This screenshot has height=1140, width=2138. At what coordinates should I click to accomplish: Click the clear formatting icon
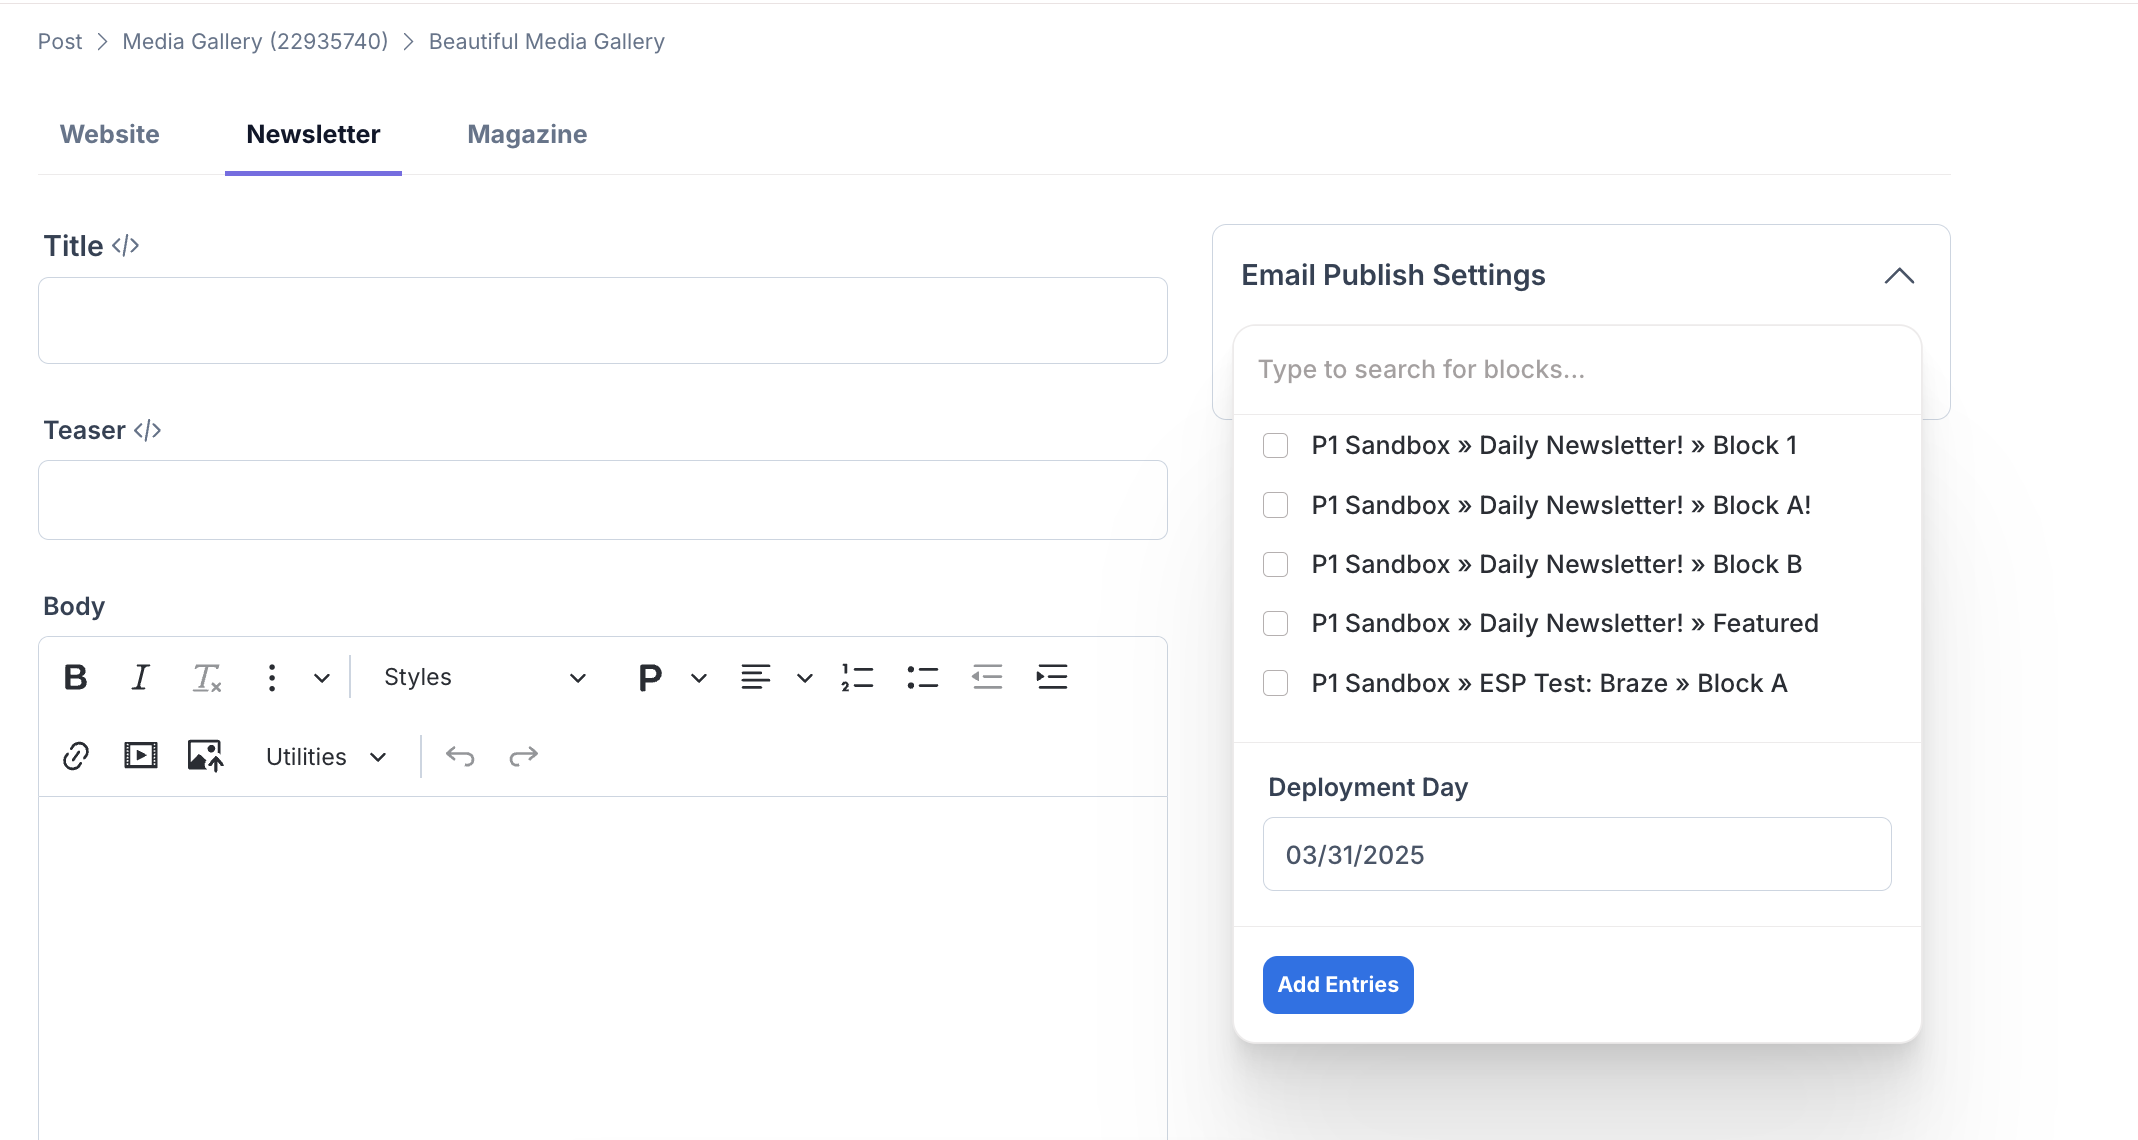pyautogui.click(x=206, y=677)
